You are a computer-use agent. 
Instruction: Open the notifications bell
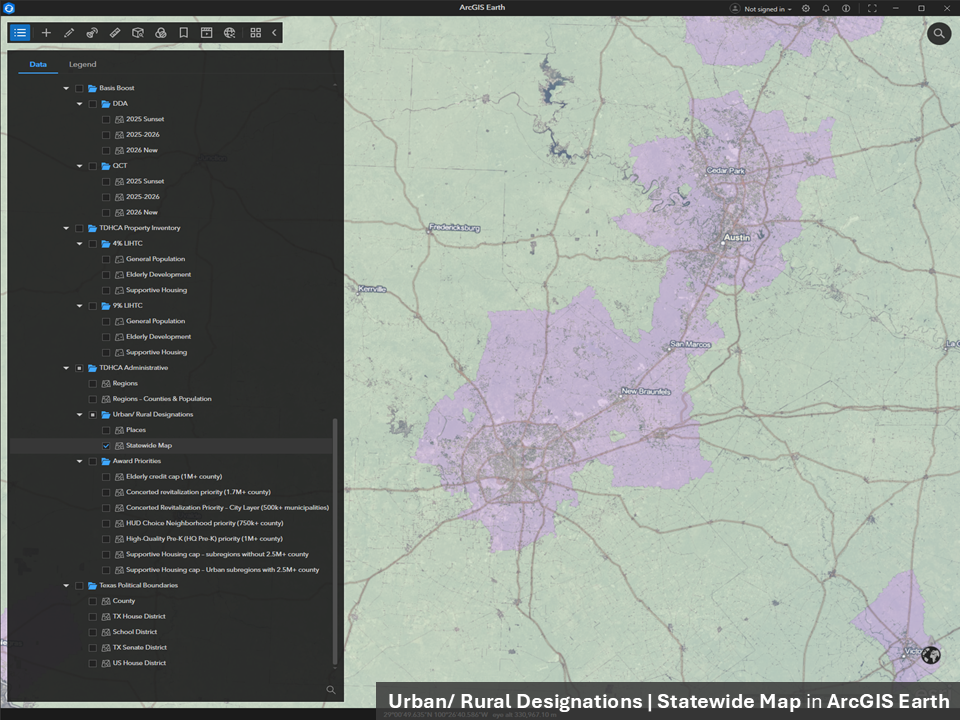pyautogui.click(x=826, y=9)
